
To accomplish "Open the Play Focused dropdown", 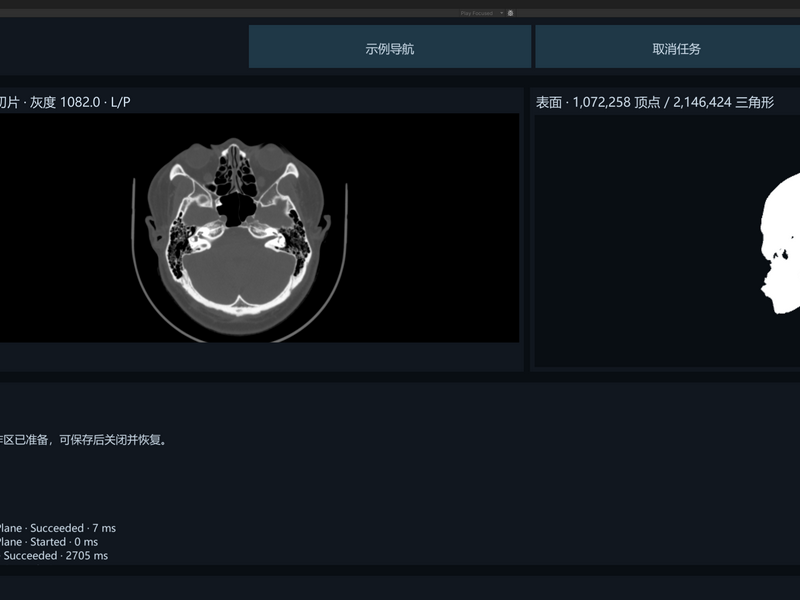I will pyautogui.click(x=481, y=13).
